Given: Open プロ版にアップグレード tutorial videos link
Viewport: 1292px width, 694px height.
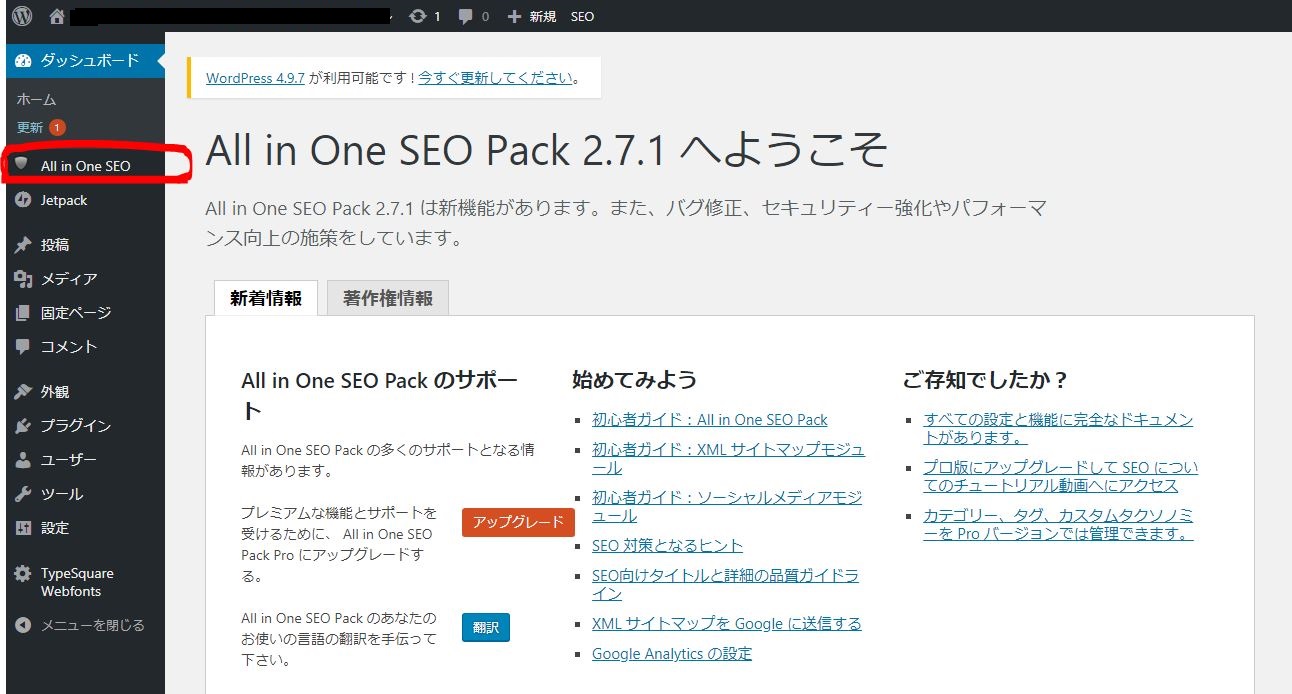Looking at the screenshot, I should tap(1061, 477).
